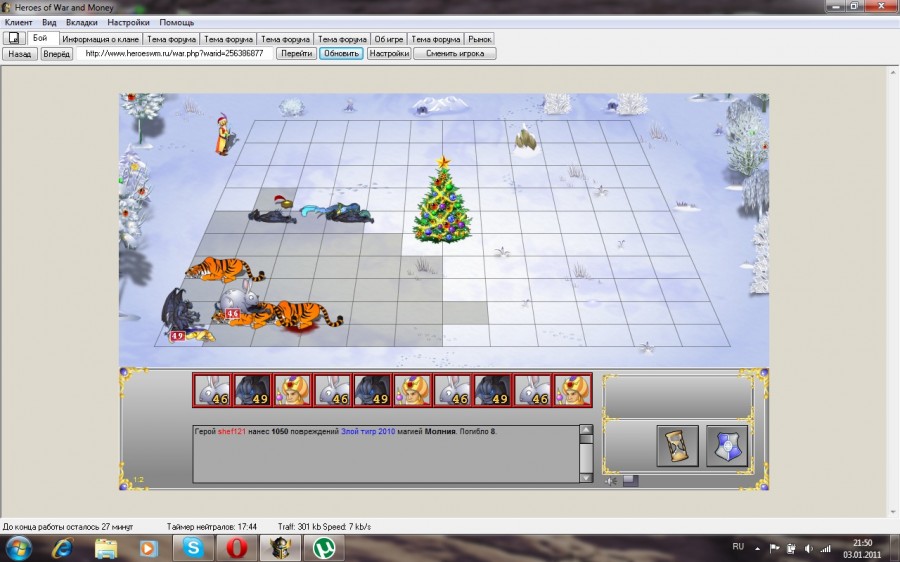This screenshot has height=562, width=900.
Task: Click 'Traff: 301 kb Speed: 7 kb/s' text
Action: [x=324, y=526]
